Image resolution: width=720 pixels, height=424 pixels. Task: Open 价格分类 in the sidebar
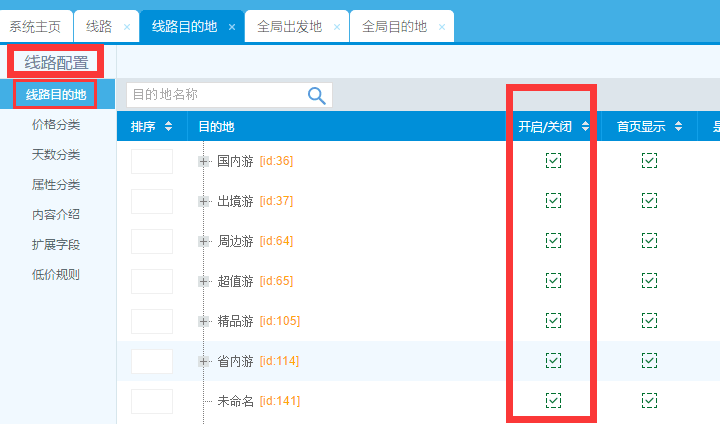[x=56, y=125]
